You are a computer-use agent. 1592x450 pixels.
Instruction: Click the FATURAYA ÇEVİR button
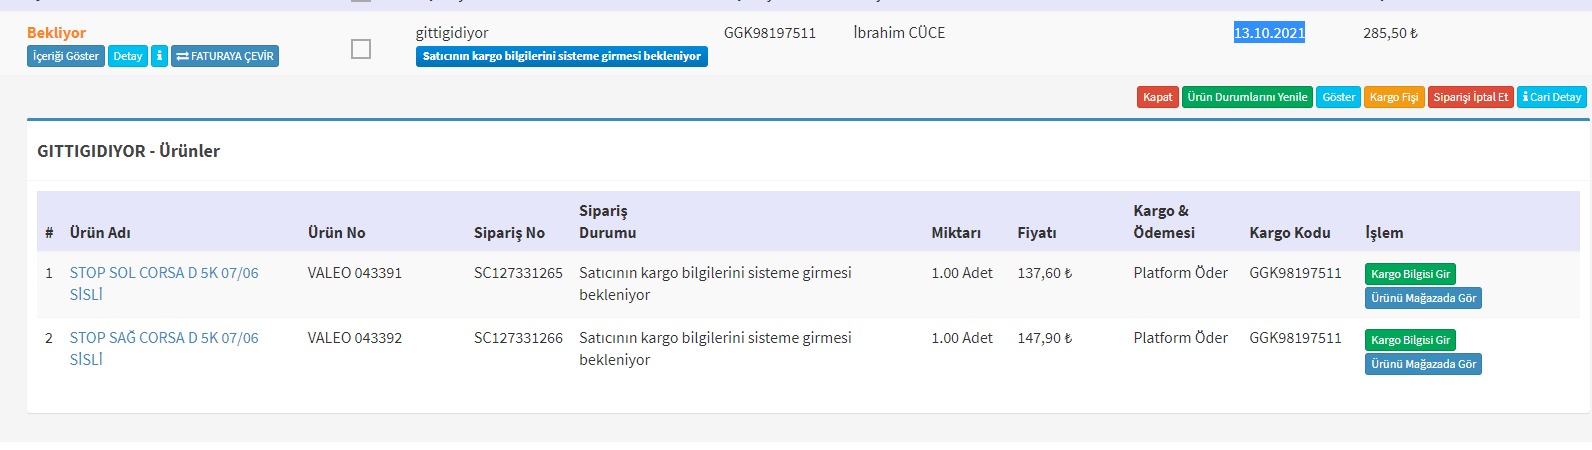point(225,56)
